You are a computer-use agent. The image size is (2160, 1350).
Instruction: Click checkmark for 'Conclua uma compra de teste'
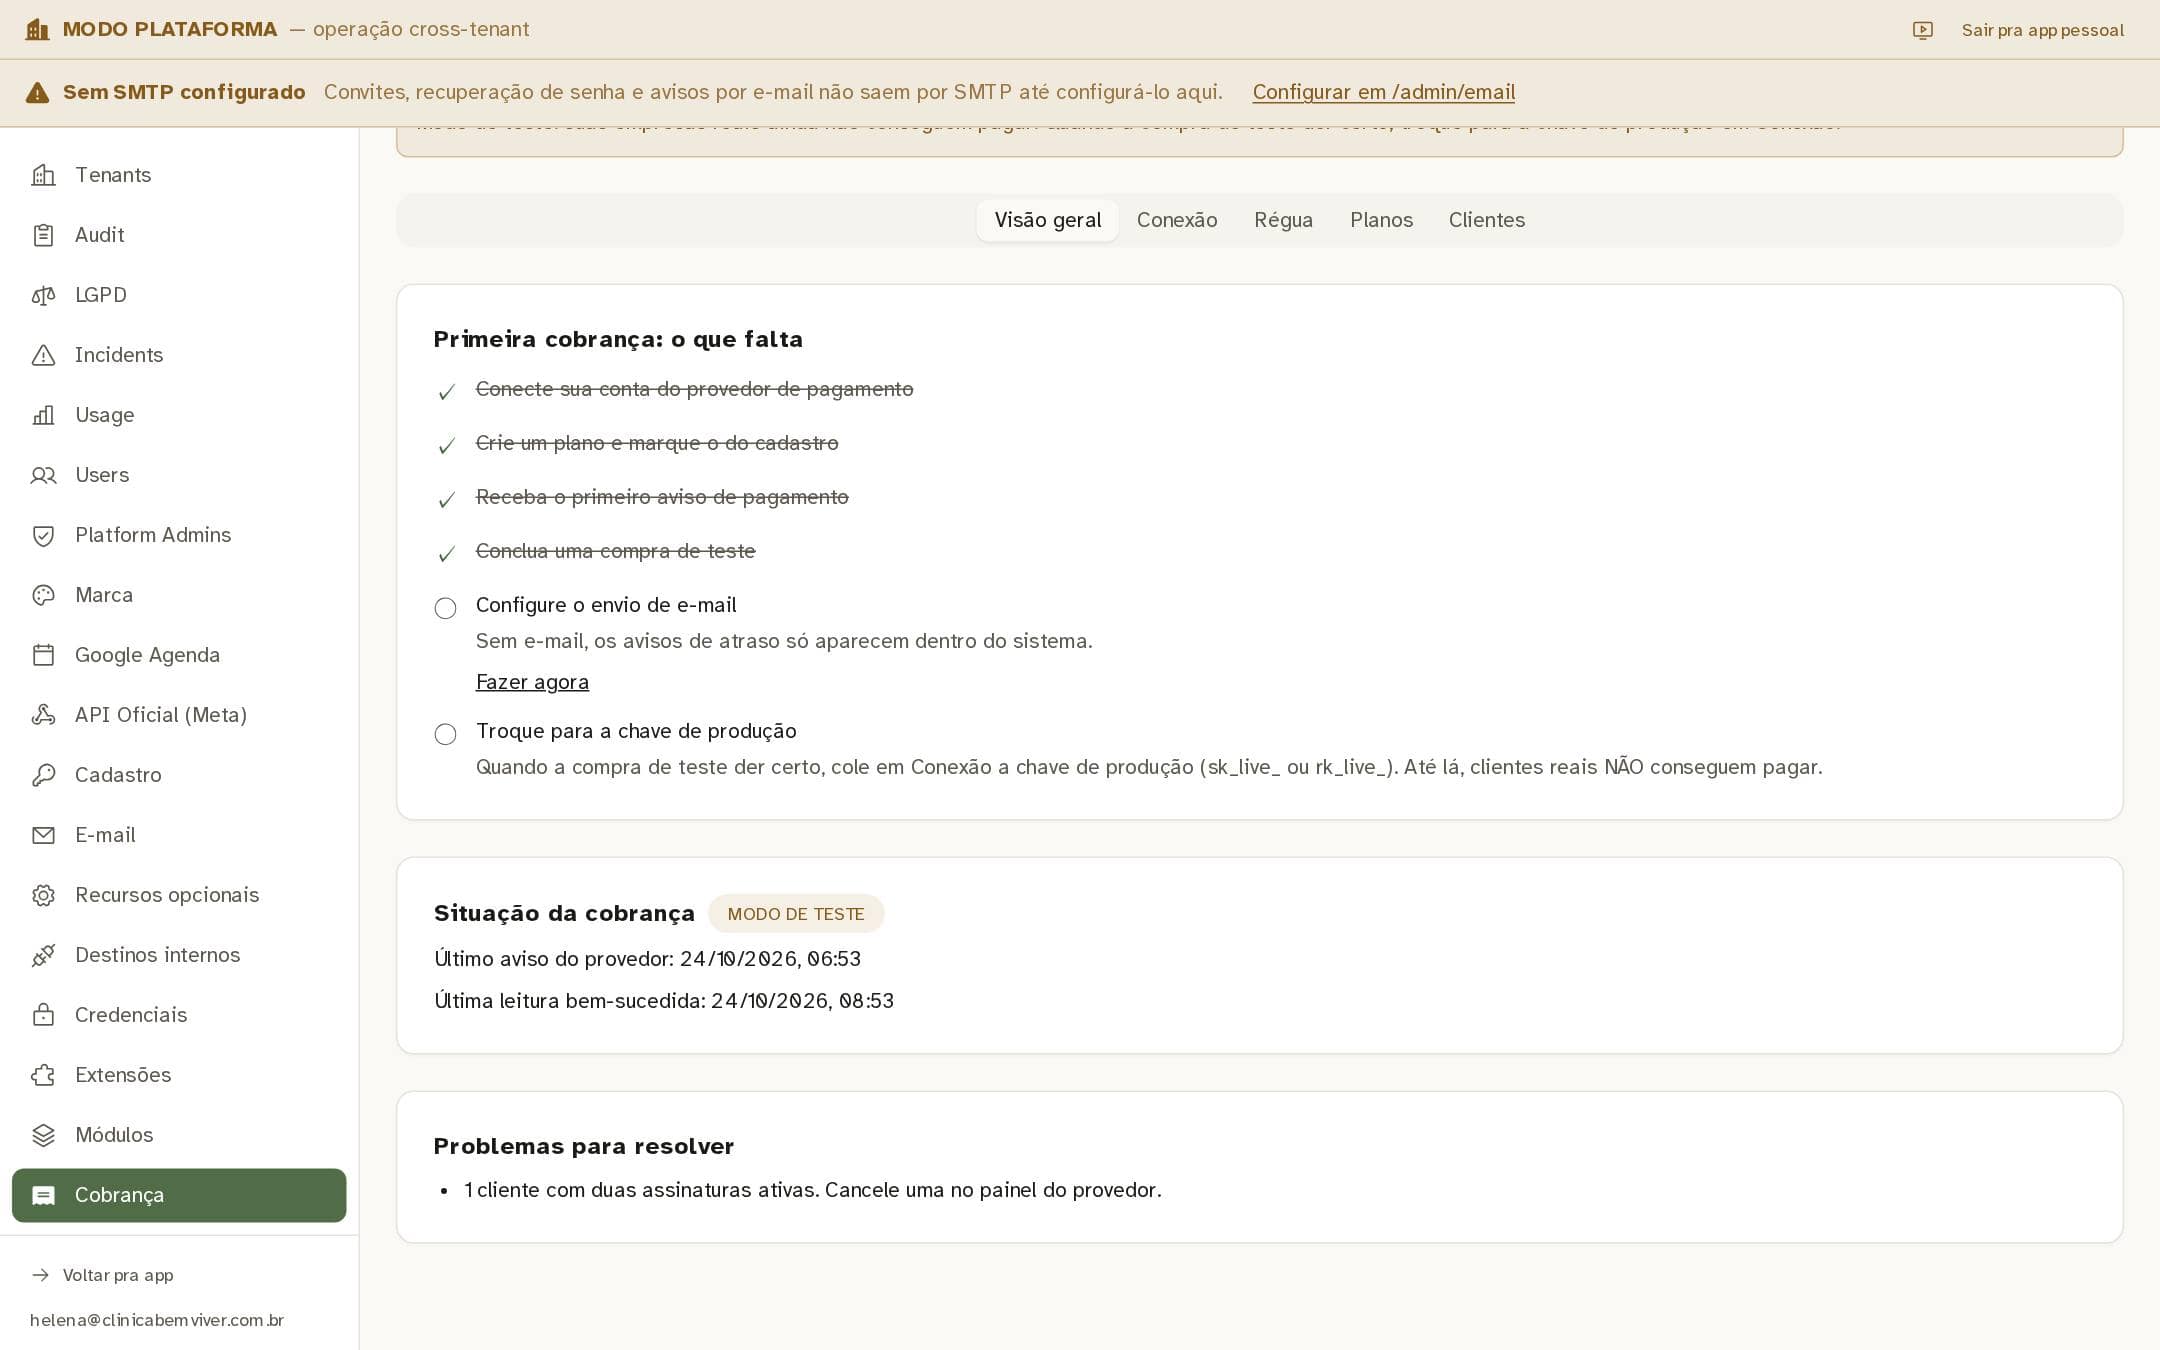447,554
